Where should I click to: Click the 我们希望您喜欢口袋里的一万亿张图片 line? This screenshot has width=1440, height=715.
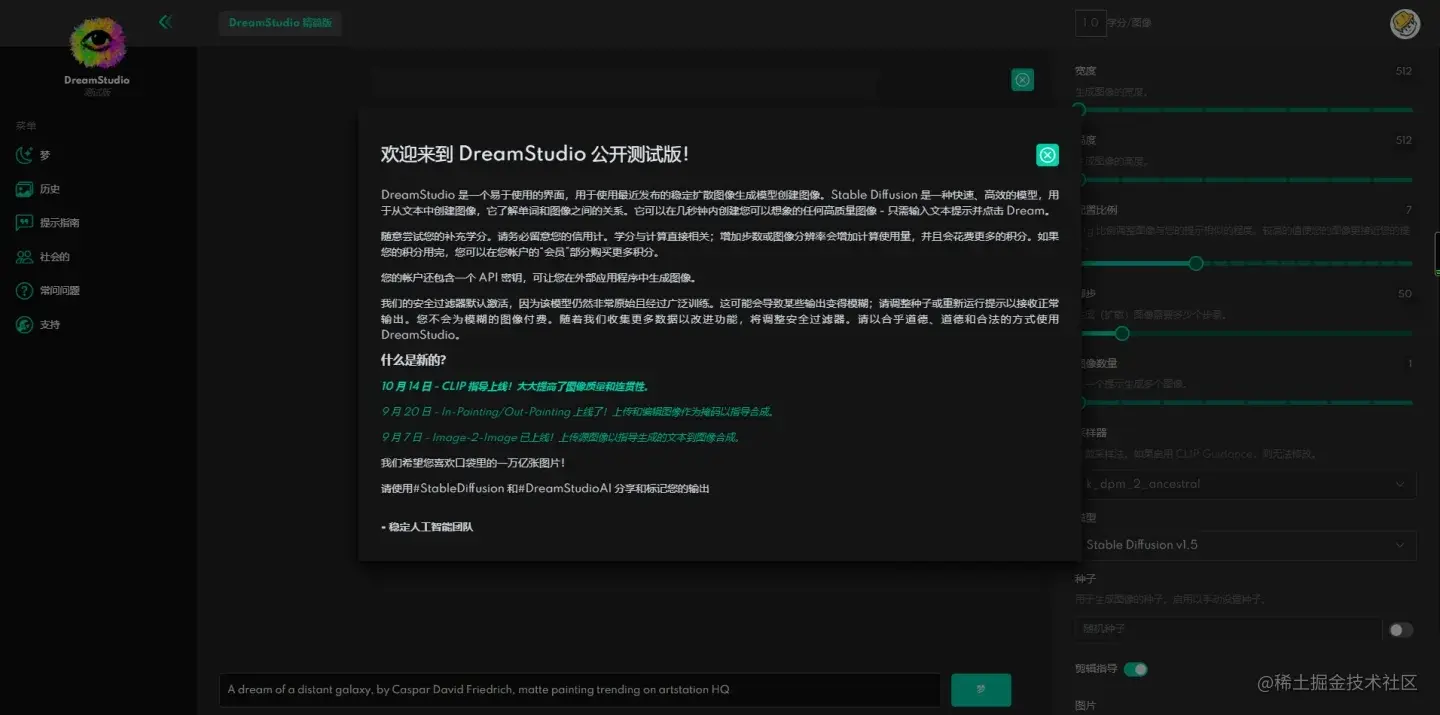(473, 463)
